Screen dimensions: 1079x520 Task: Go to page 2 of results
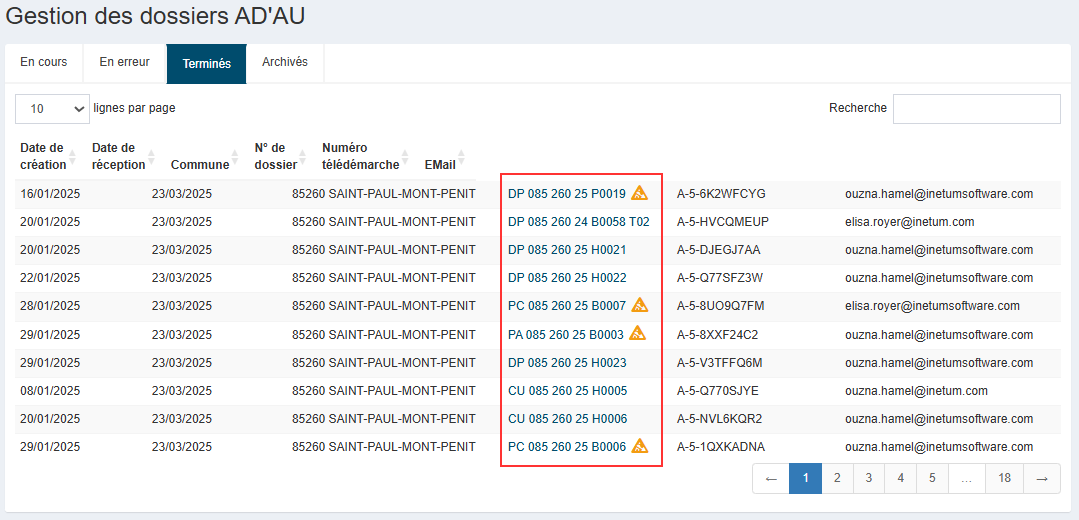click(x=837, y=479)
